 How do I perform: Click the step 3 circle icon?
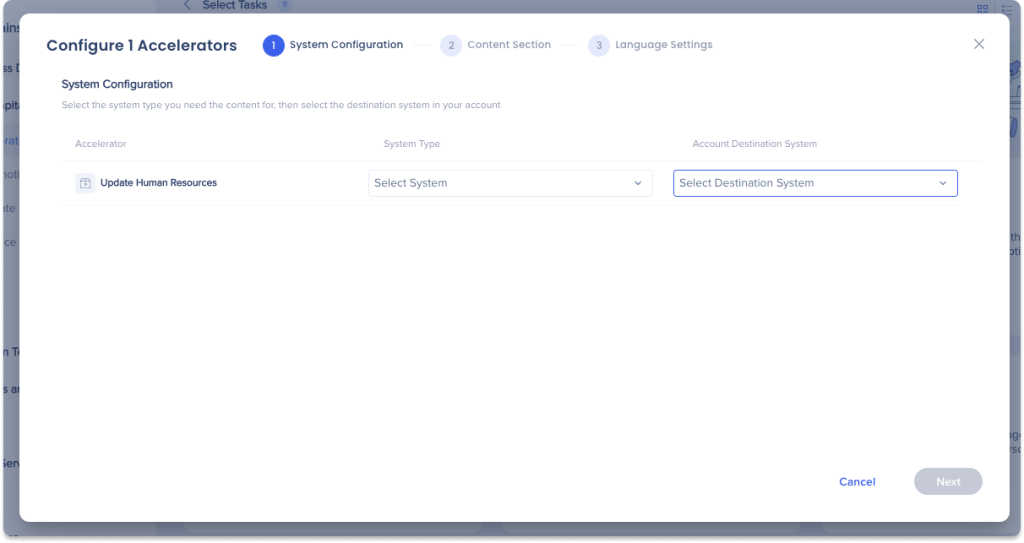coord(598,45)
